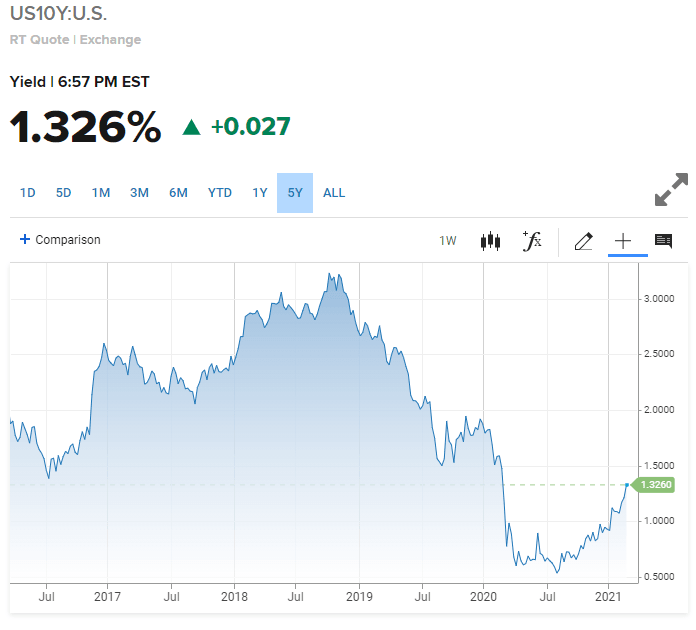Choose the 1Y time range
The height and width of the screenshot is (630, 696).
point(260,193)
